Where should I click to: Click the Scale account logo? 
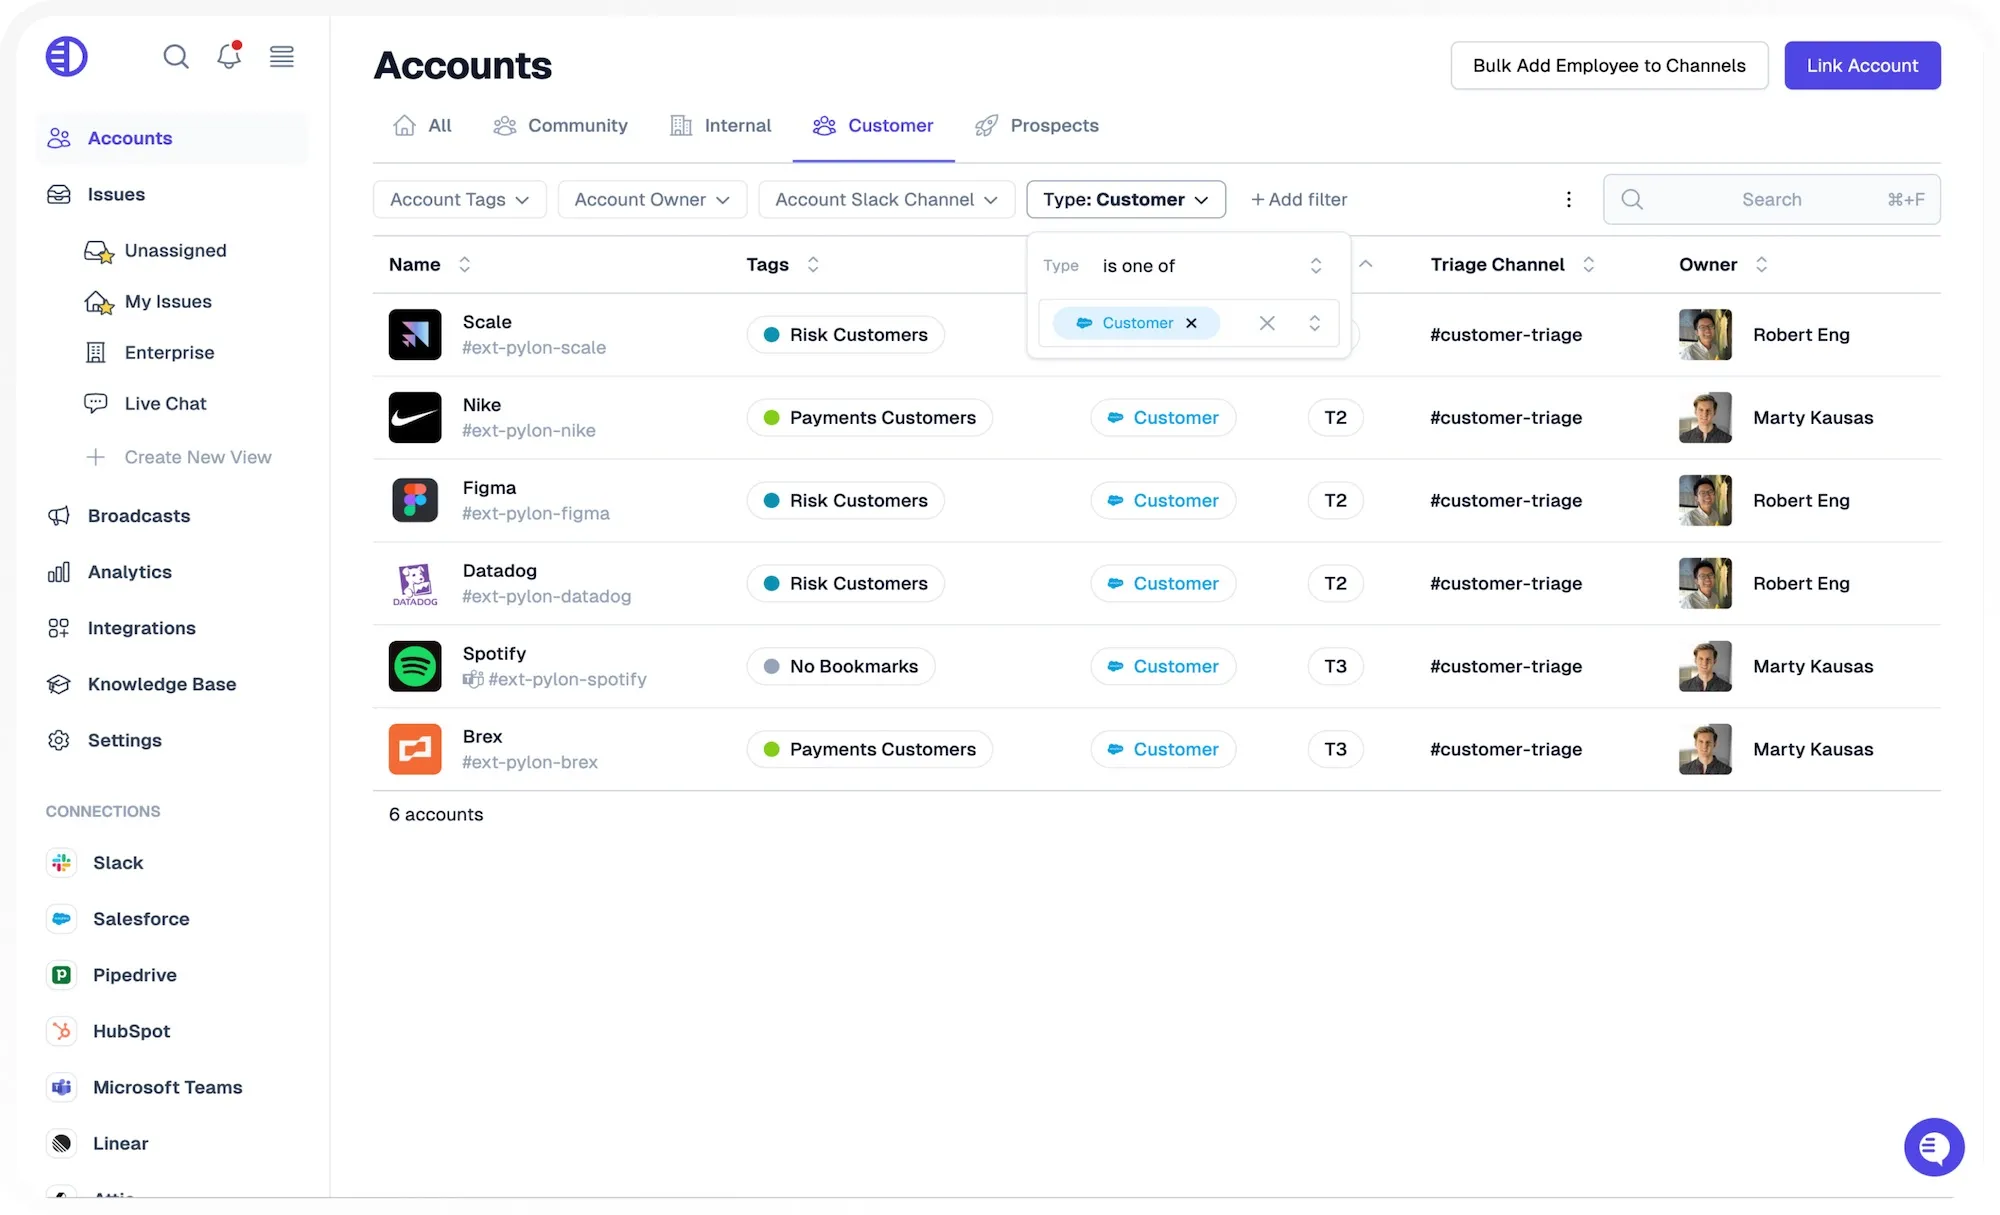click(415, 334)
